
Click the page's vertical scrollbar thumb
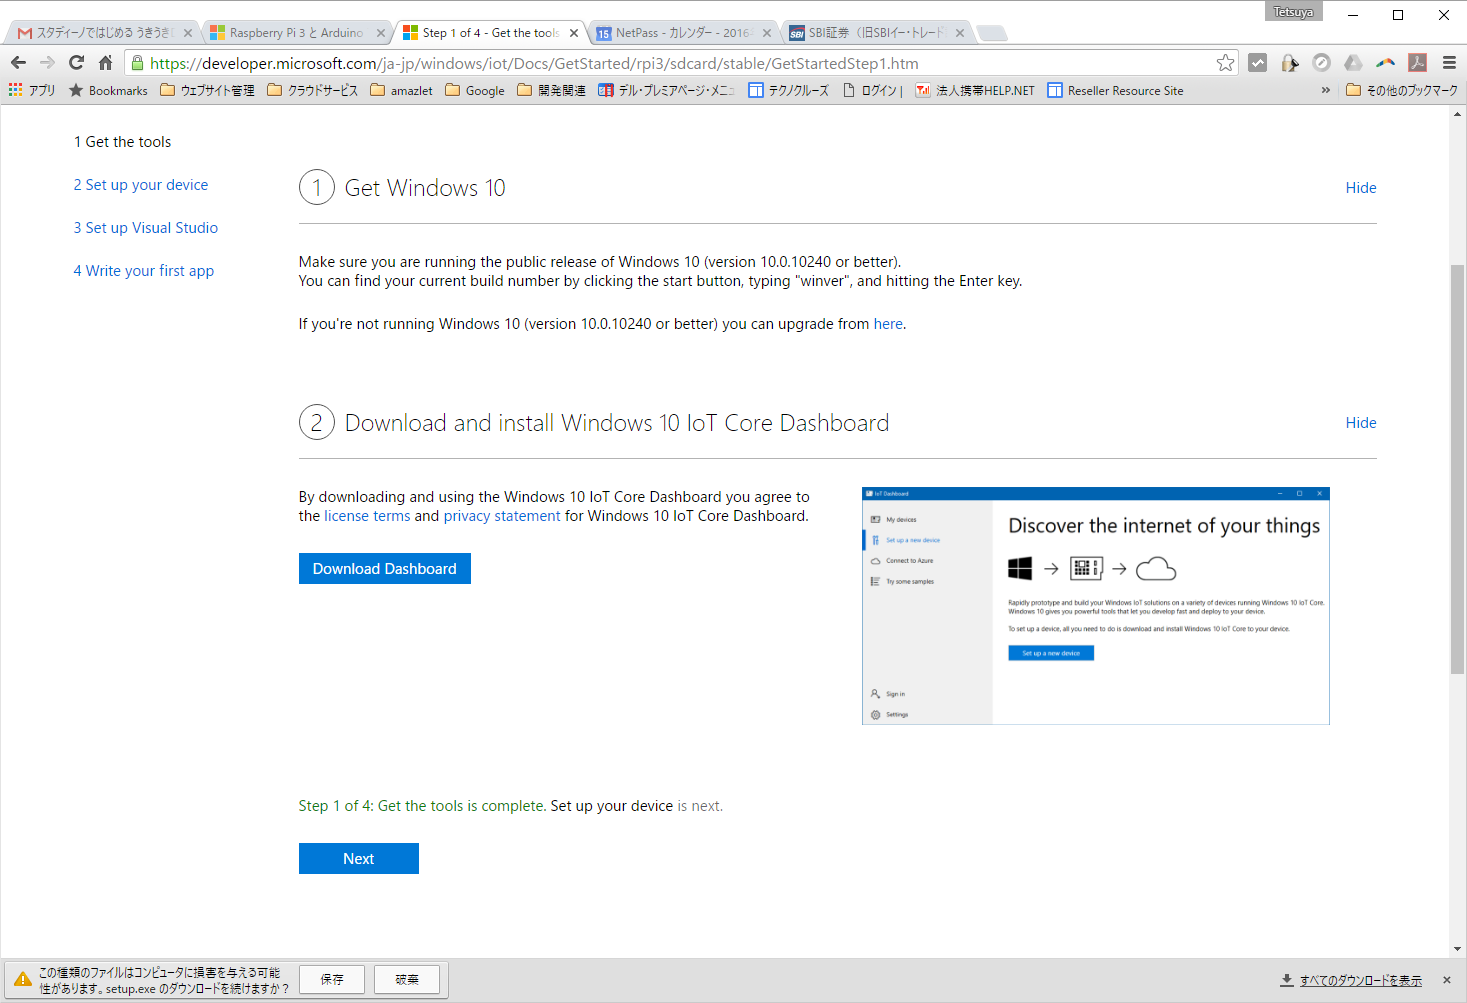tap(1457, 470)
